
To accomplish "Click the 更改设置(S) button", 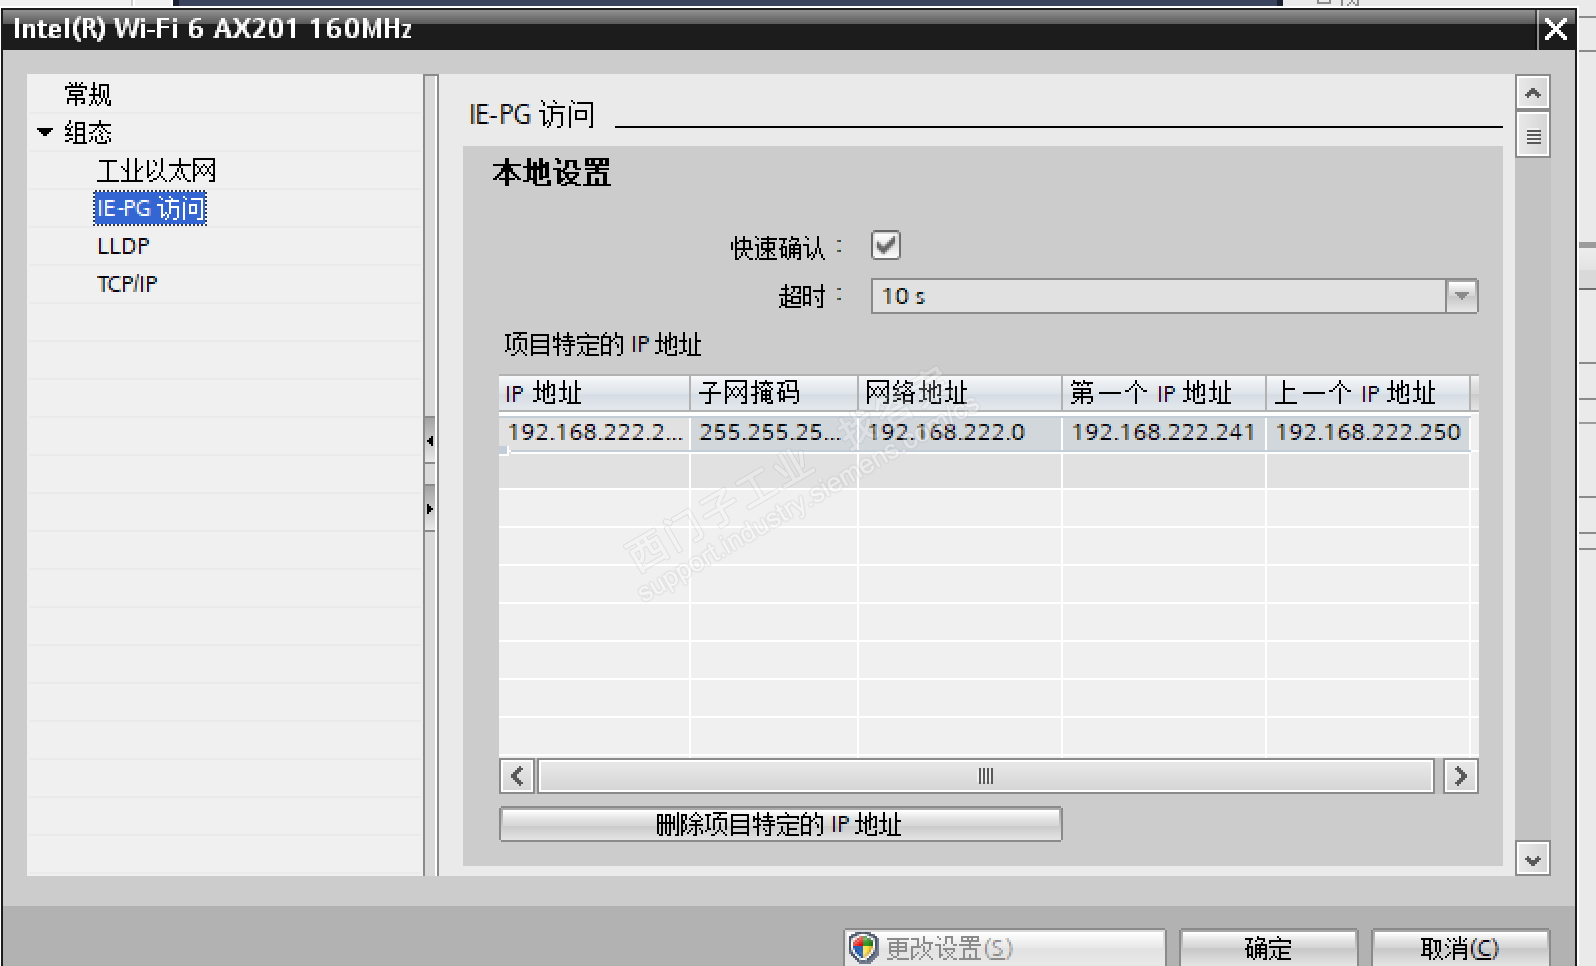I will pos(1005,947).
